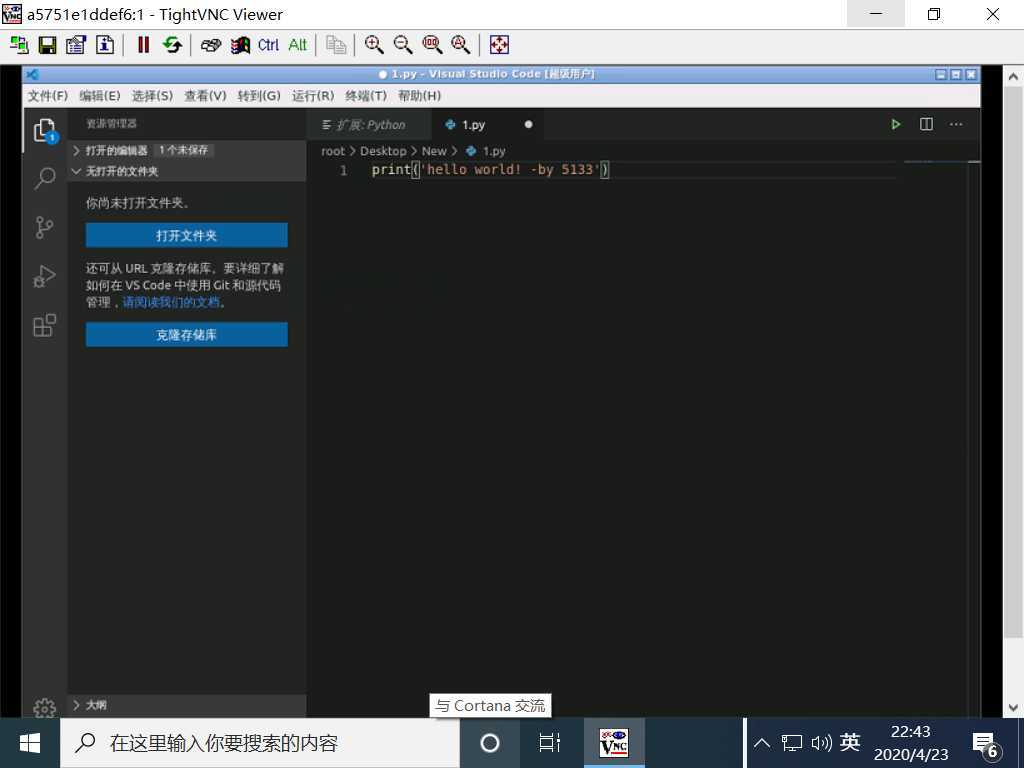Click the 克隆存储库 button

187,334
